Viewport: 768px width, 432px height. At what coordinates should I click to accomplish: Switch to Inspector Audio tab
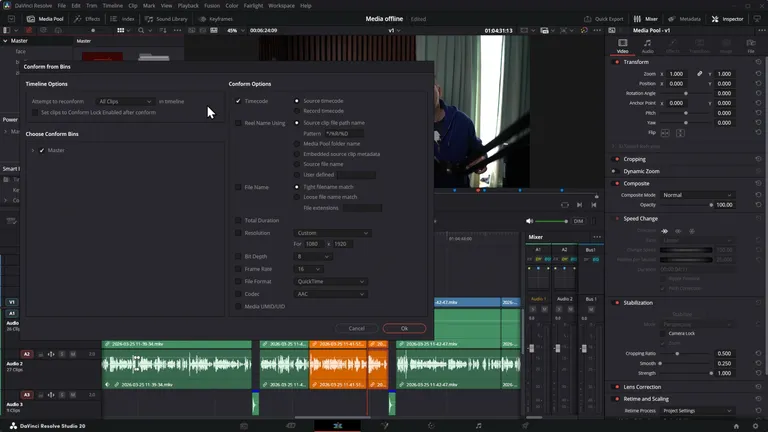click(648, 46)
